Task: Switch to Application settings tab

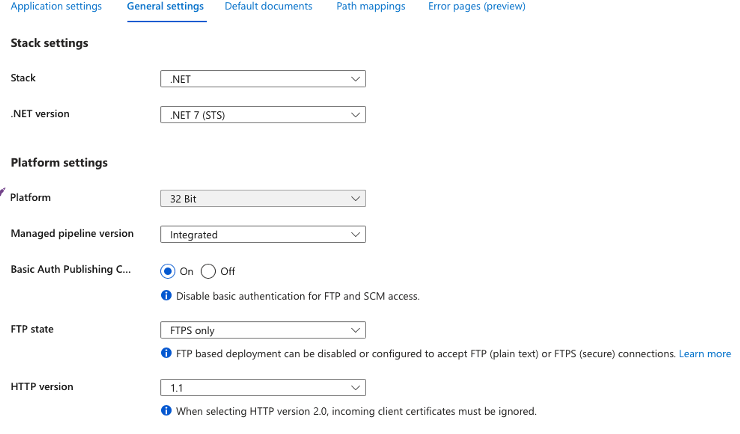Action: [56, 7]
